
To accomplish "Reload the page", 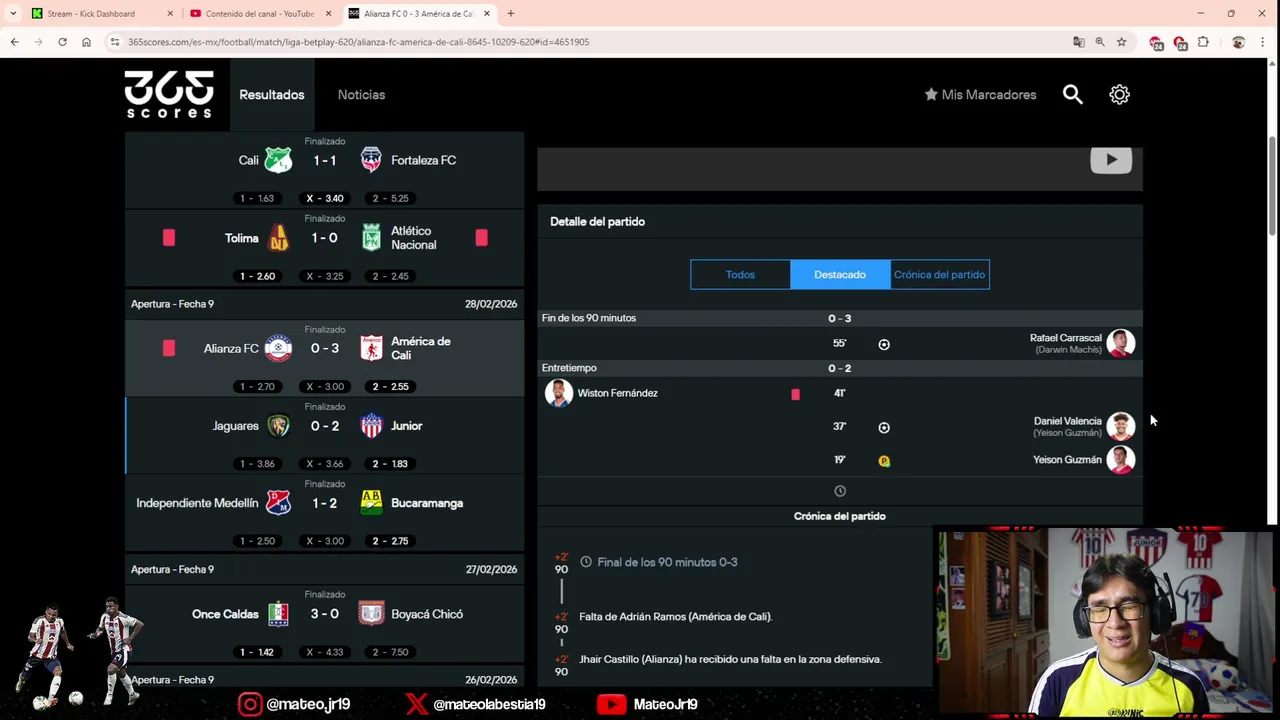I will [x=62, y=42].
